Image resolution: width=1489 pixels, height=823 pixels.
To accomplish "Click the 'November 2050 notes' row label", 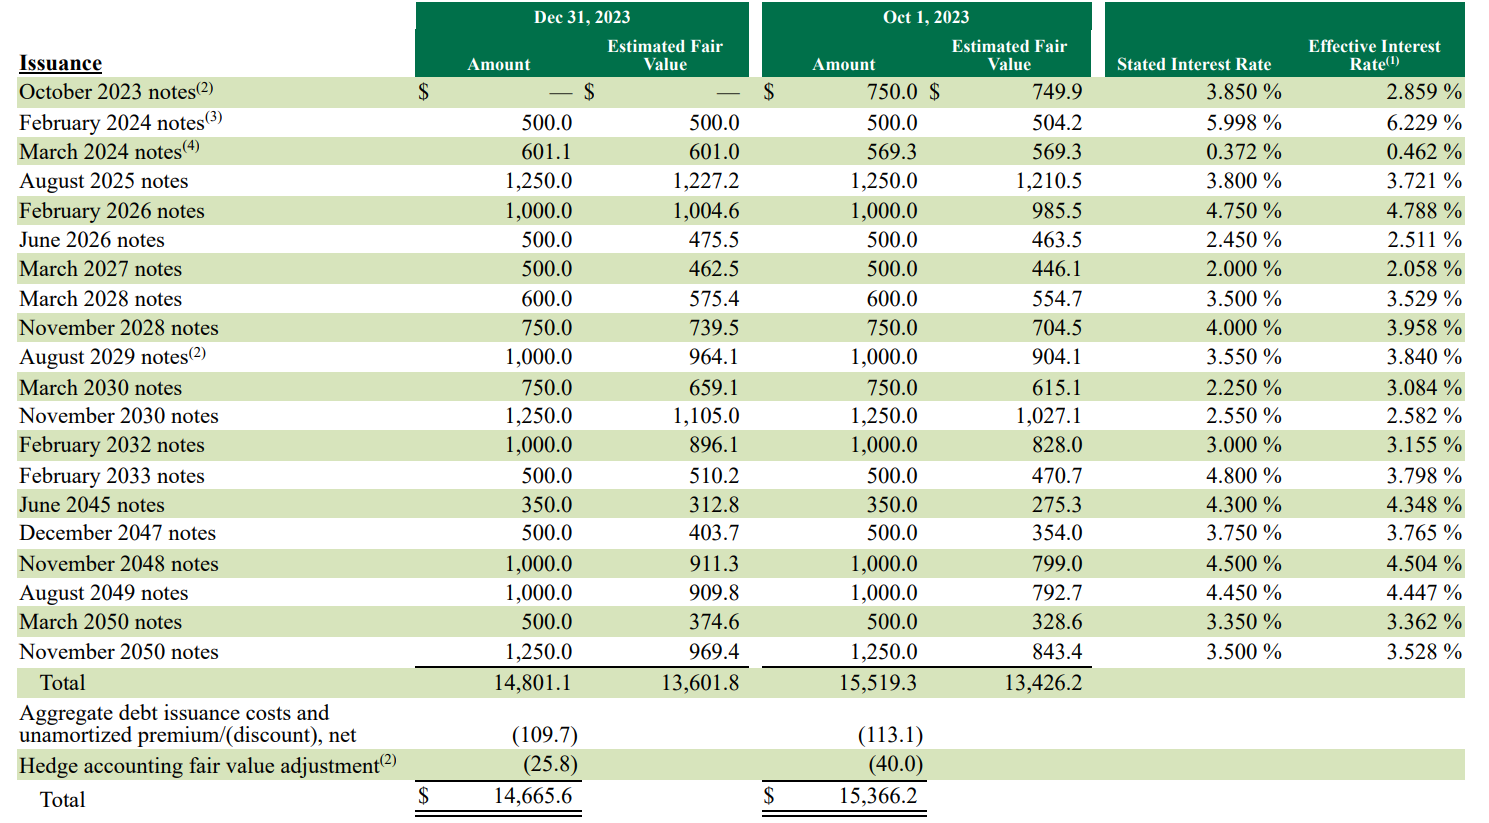I will point(118,652).
